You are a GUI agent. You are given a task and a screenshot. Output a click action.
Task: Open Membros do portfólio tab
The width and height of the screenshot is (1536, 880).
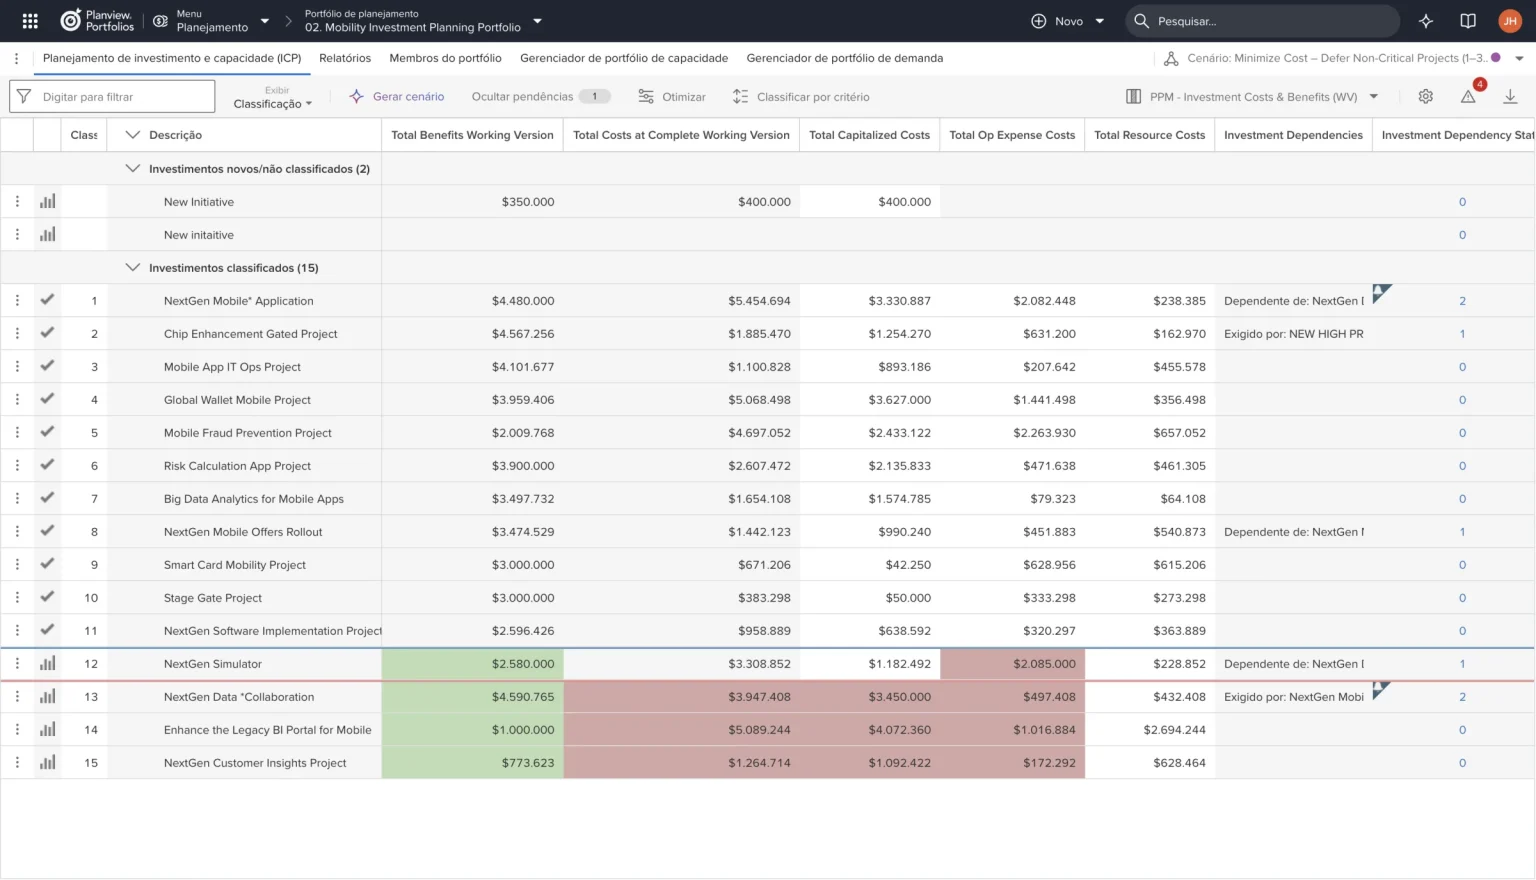tap(445, 58)
